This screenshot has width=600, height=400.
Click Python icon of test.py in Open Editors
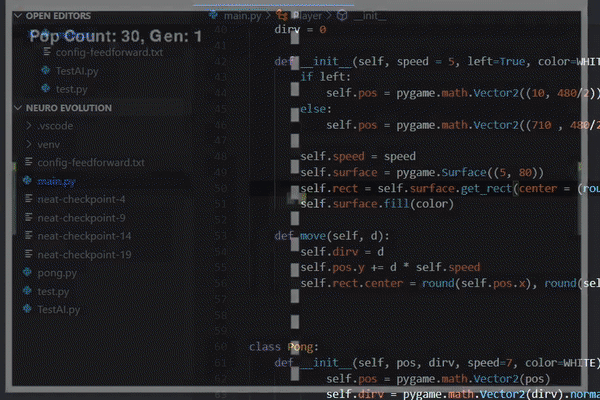pos(46,88)
